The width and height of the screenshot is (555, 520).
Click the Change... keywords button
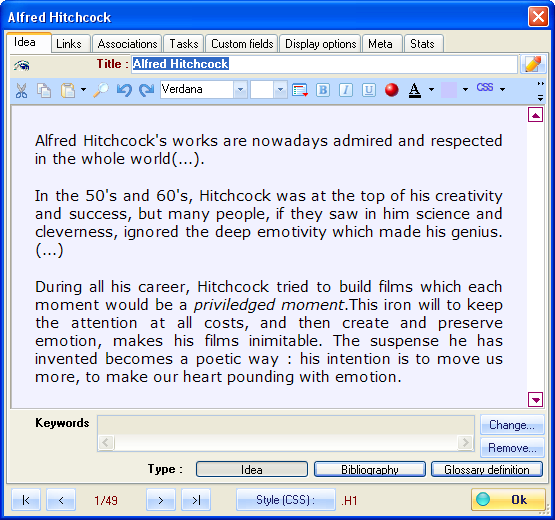[512, 425]
